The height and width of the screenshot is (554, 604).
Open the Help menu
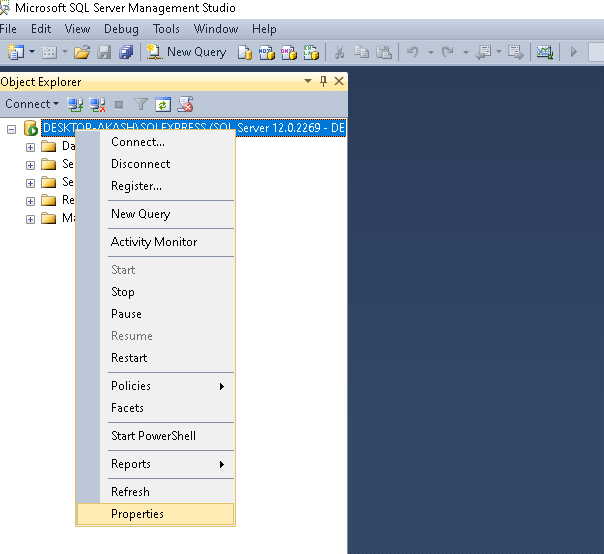coord(264,29)
